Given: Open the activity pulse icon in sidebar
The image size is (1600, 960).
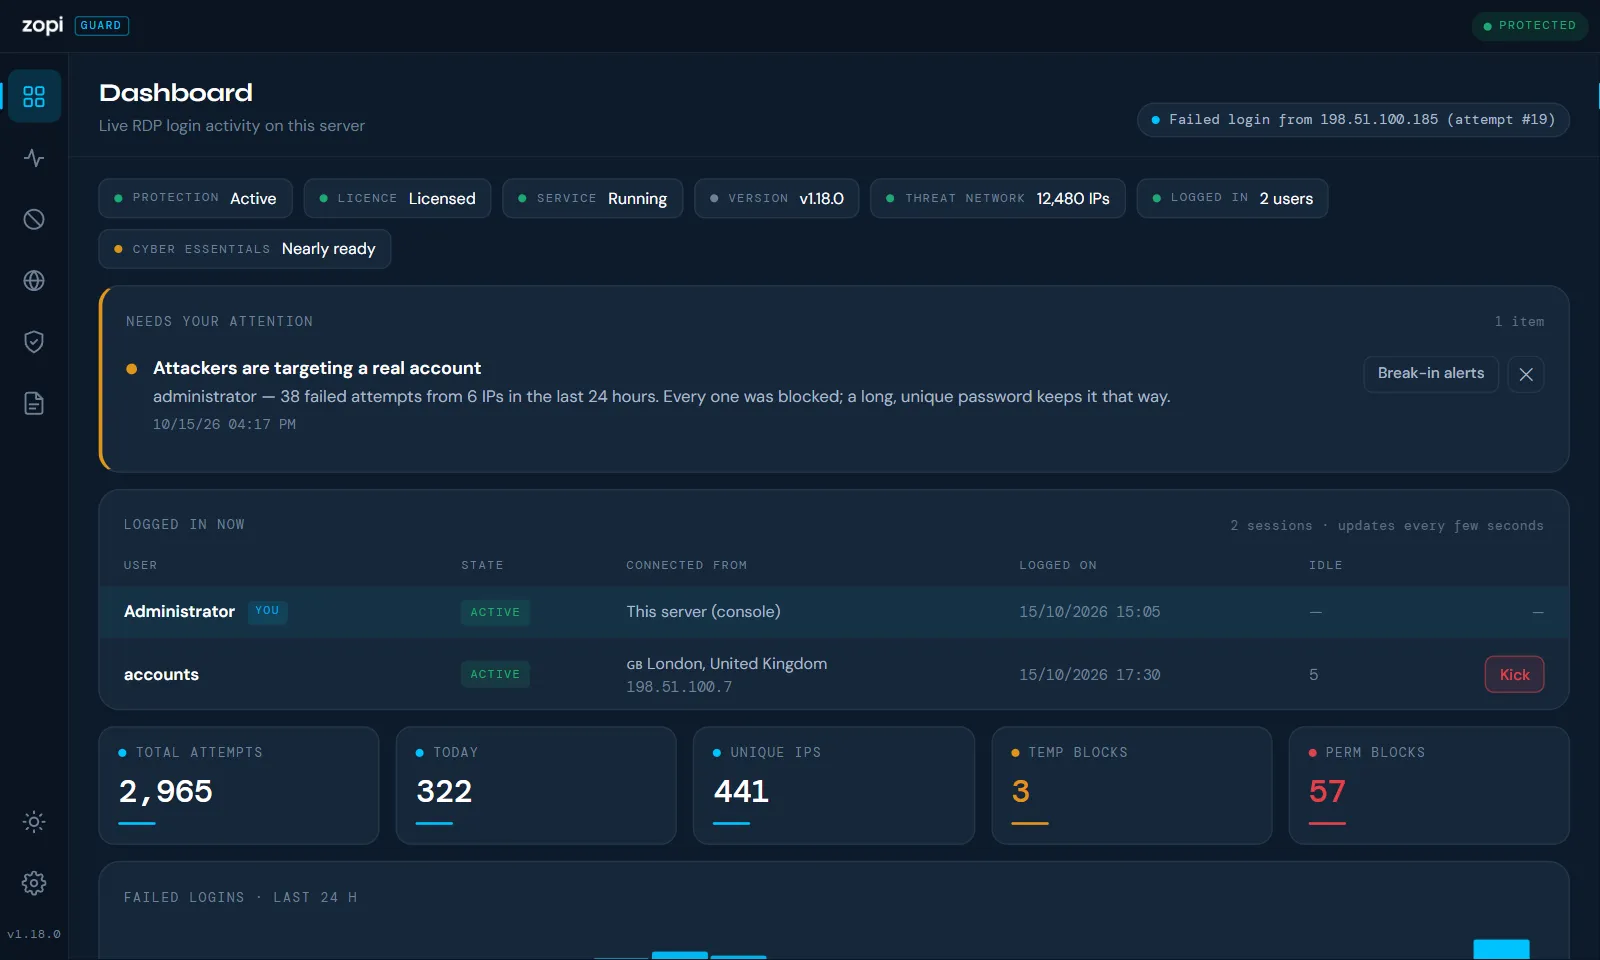Looking at the screenshot, I should coord(34,158).
